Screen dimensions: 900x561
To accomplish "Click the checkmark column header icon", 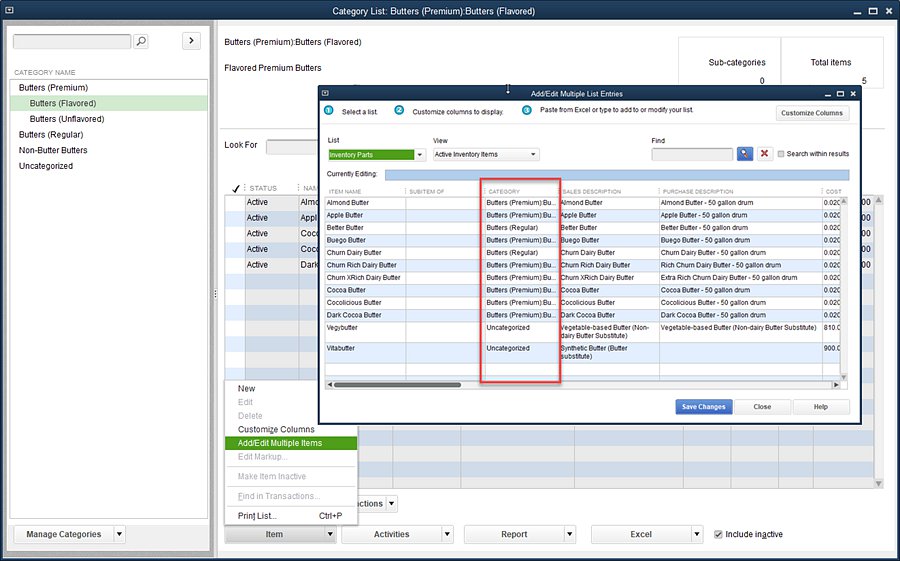I will pyautogui.click(x=235, y=188).
